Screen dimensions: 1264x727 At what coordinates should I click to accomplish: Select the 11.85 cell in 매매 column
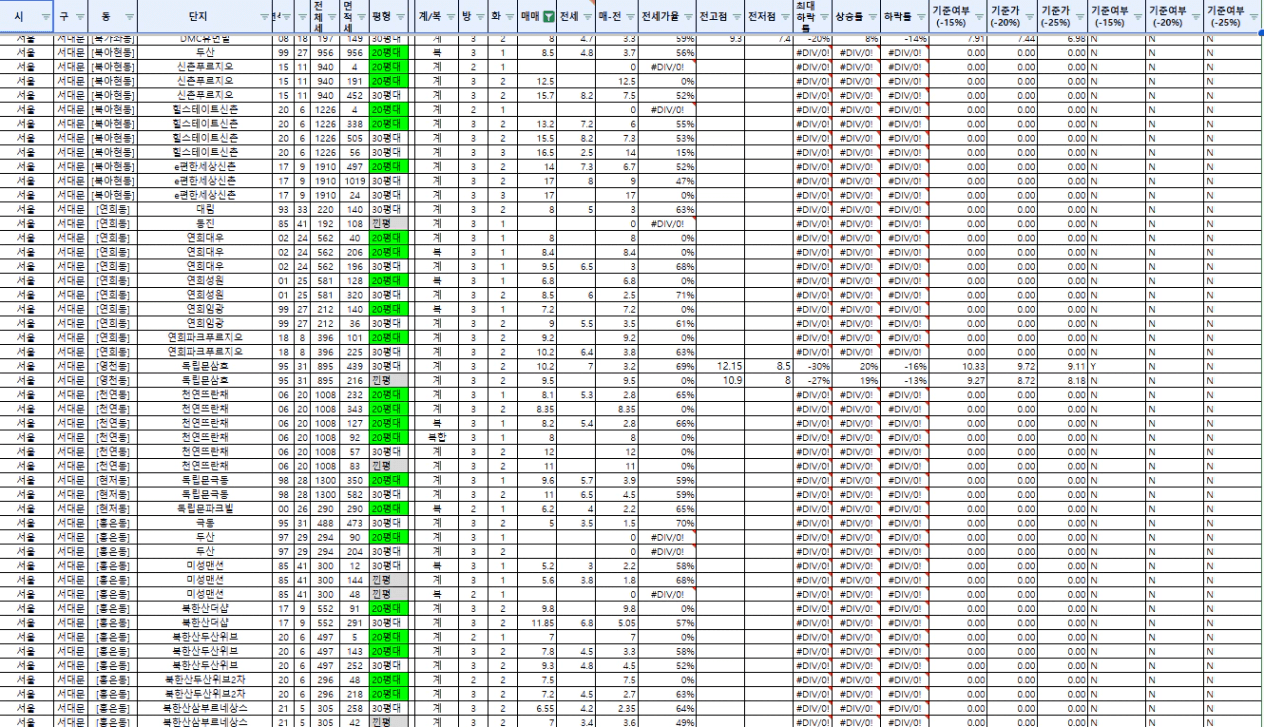pos(538,621)
